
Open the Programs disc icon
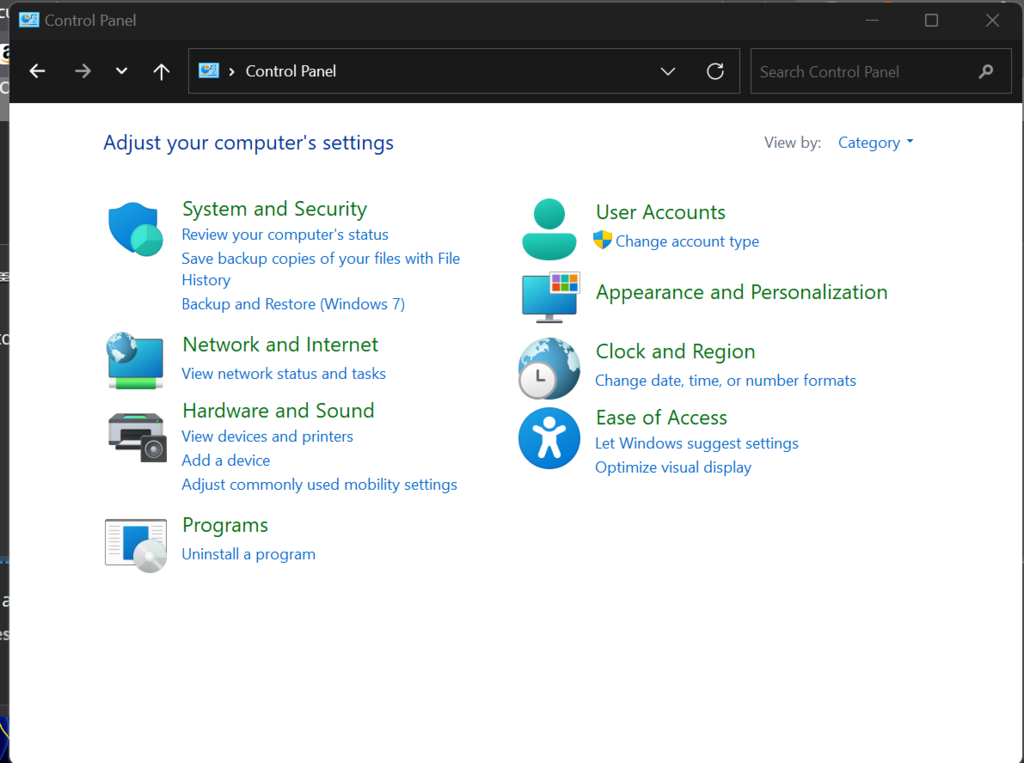pyautogui.click(x=136, y=545)
